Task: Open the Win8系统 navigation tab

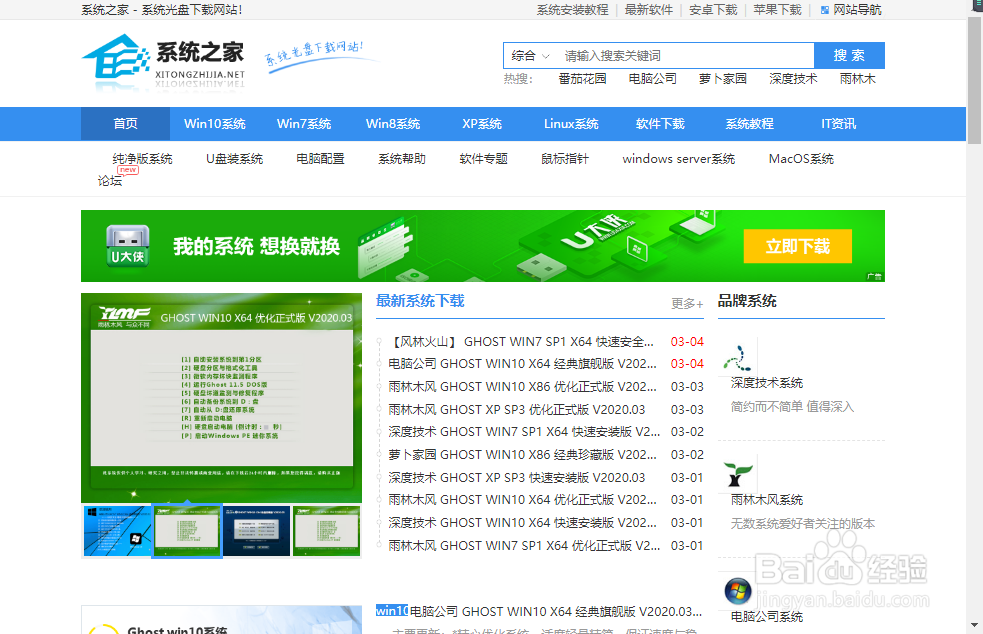Action: [393, 124]
